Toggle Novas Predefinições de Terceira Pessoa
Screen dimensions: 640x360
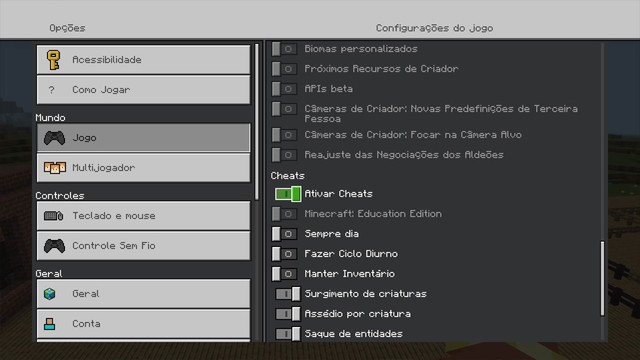pos(284,109)
